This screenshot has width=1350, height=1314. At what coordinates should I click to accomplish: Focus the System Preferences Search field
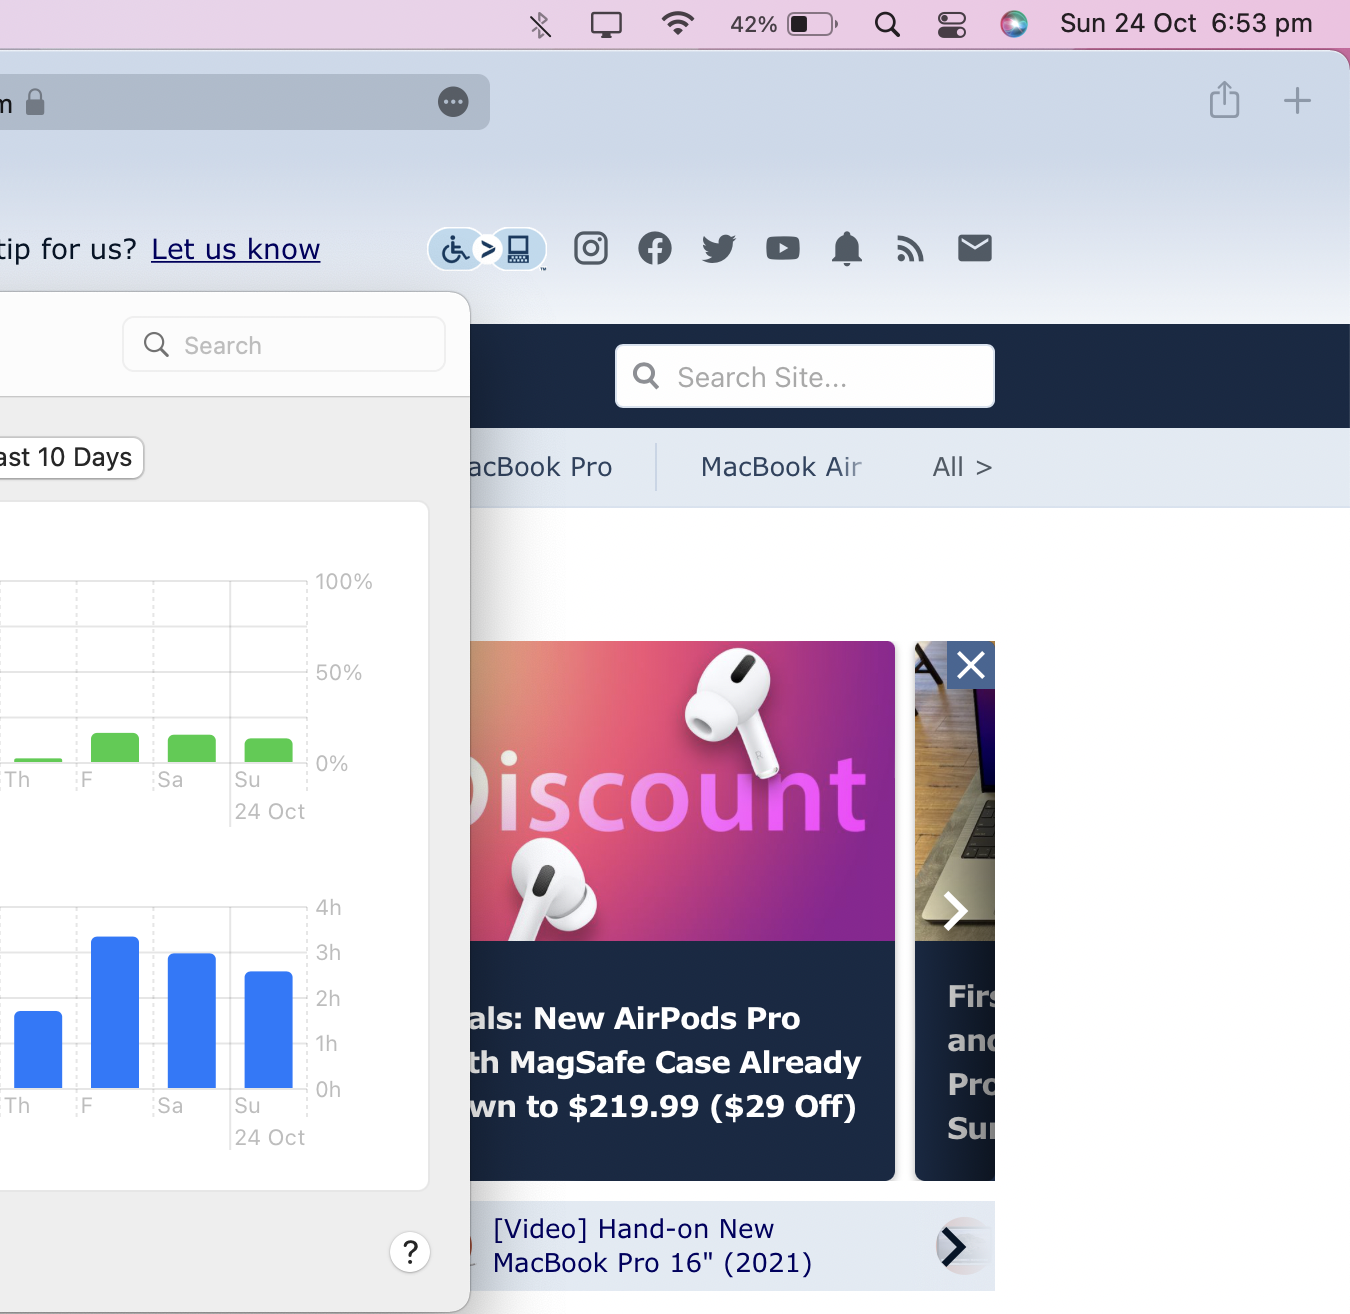click(x=284, y=345)
